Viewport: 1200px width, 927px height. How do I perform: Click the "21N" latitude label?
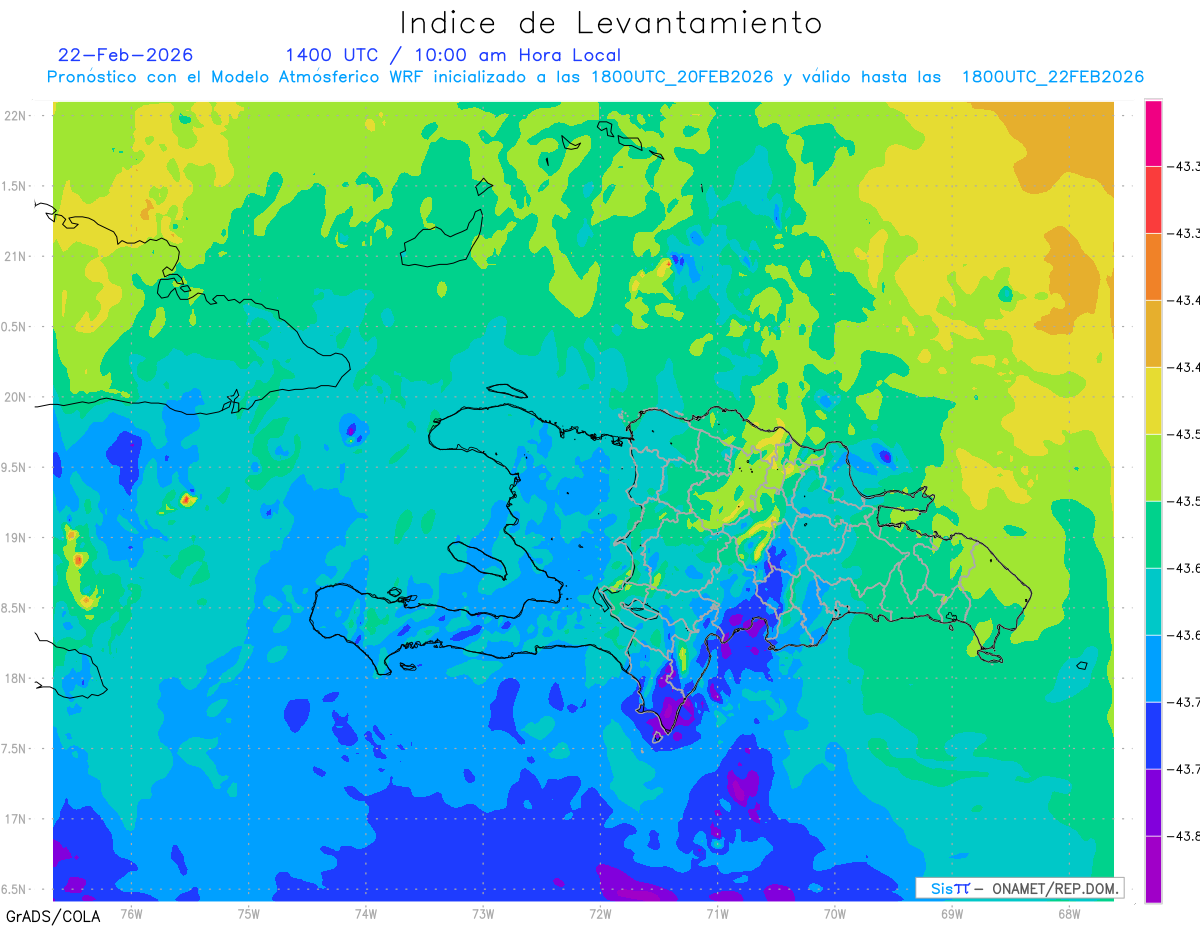click(x=15, y=257)
